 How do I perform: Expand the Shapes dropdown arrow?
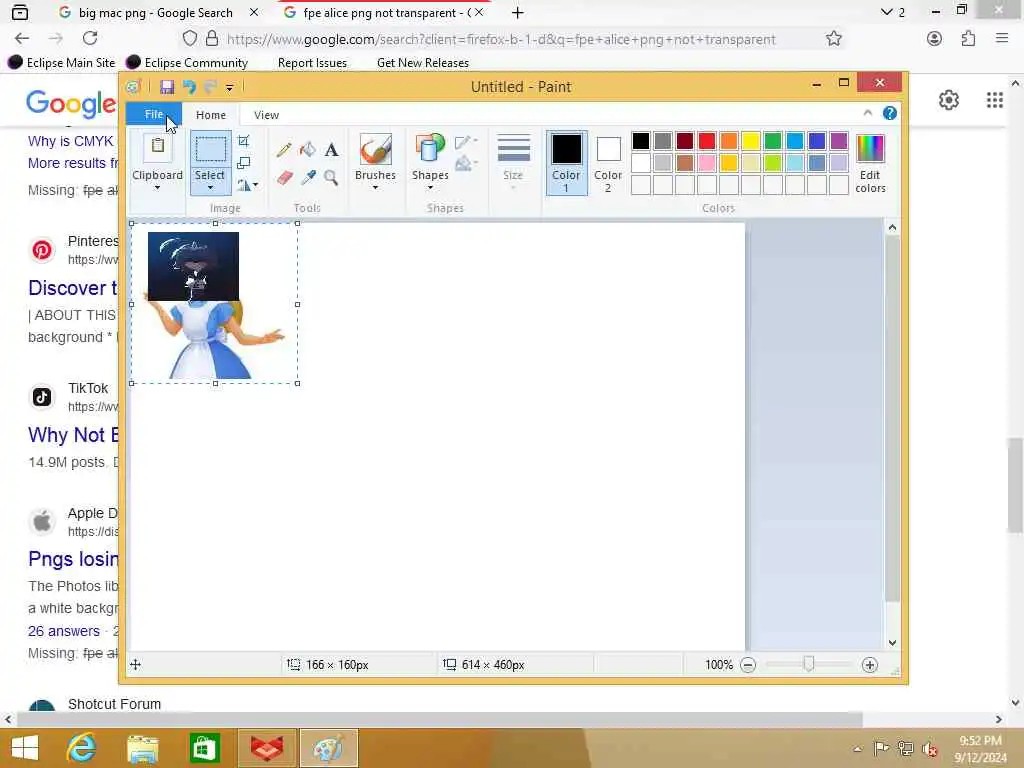tap(430, 188)
